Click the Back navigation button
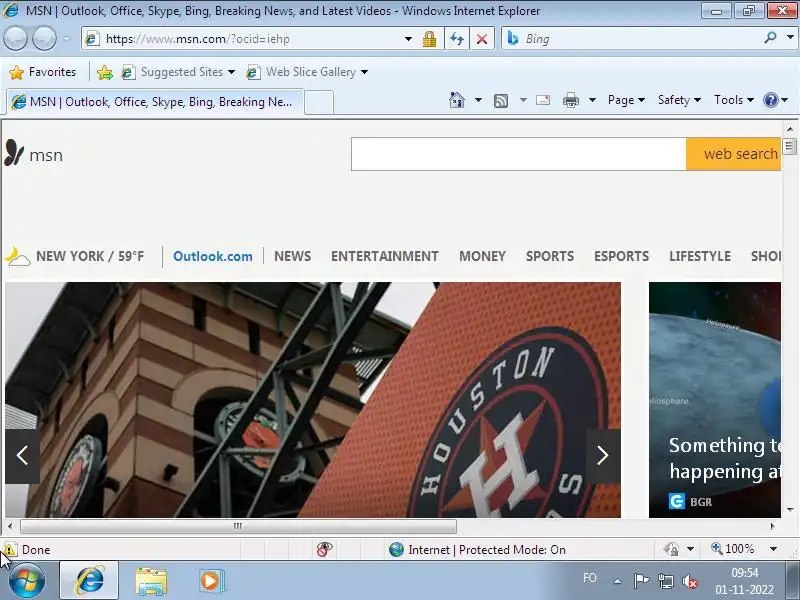The width and height of the screenshot is (800, 600). [15, 38]
